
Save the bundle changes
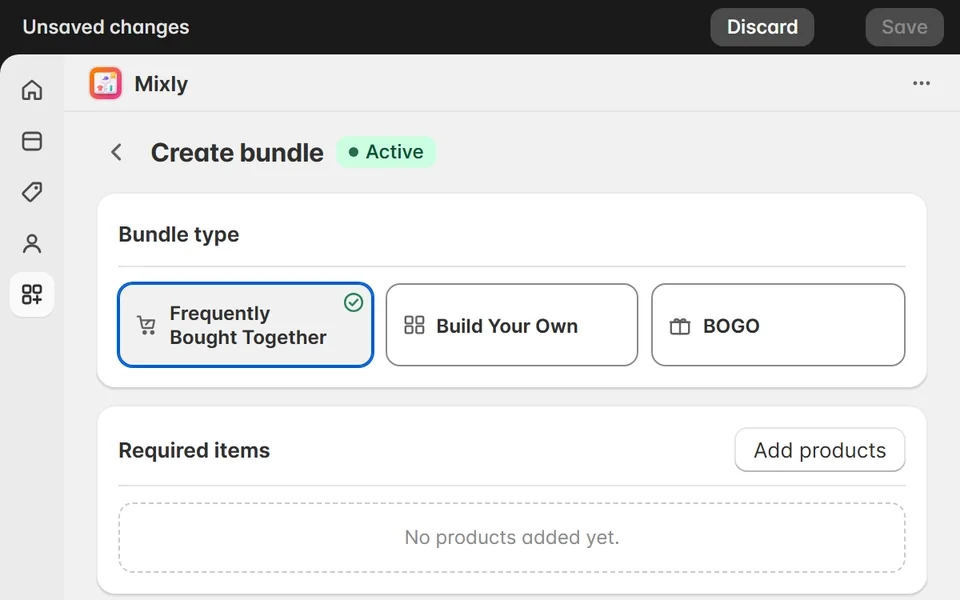tap(904, 27)
